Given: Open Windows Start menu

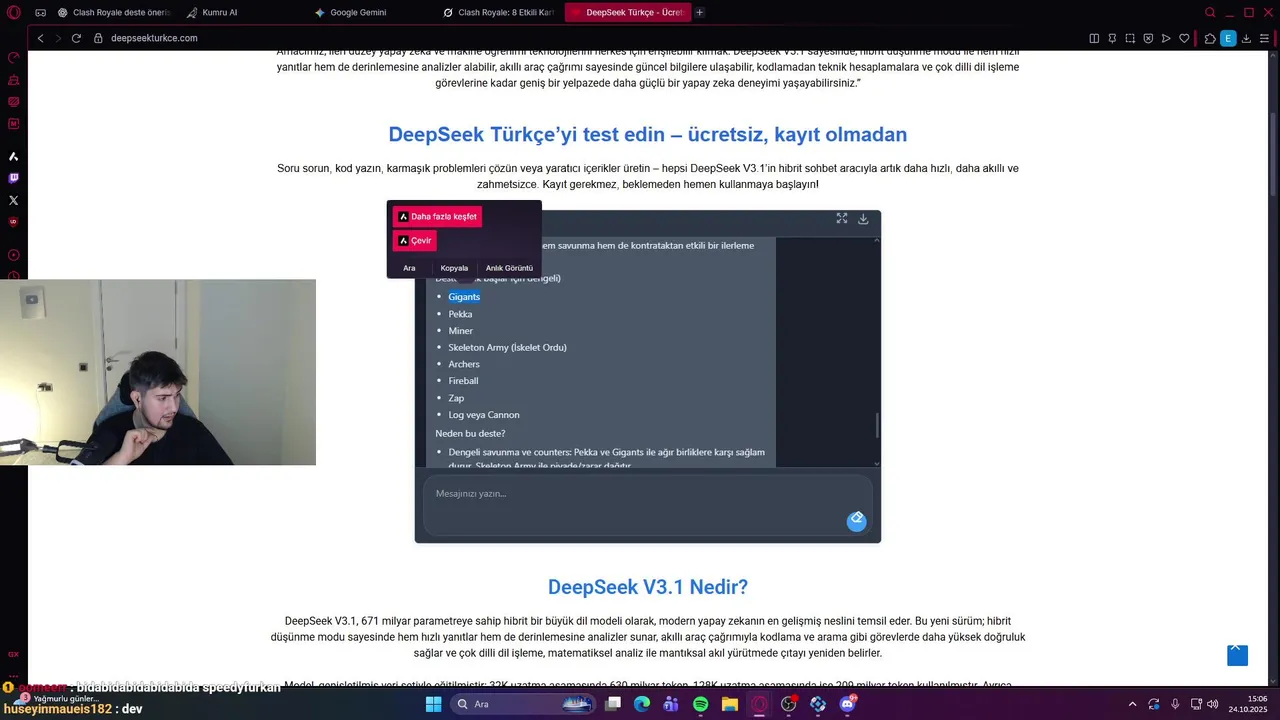Looking at the screenshot, I should [433, 704].
